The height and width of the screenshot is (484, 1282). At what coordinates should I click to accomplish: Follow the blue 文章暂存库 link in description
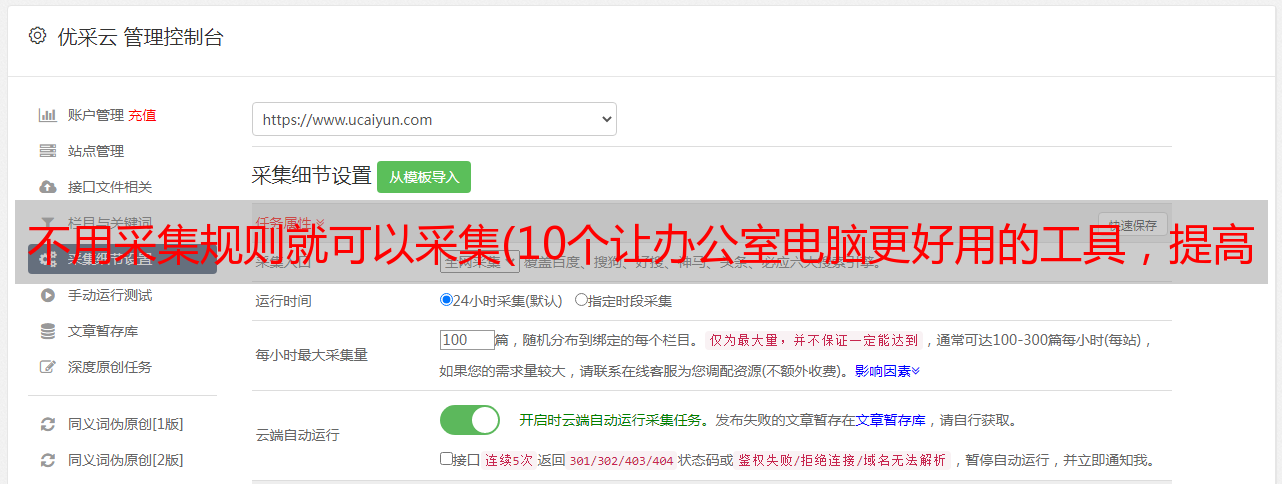[x=891, y=420]
